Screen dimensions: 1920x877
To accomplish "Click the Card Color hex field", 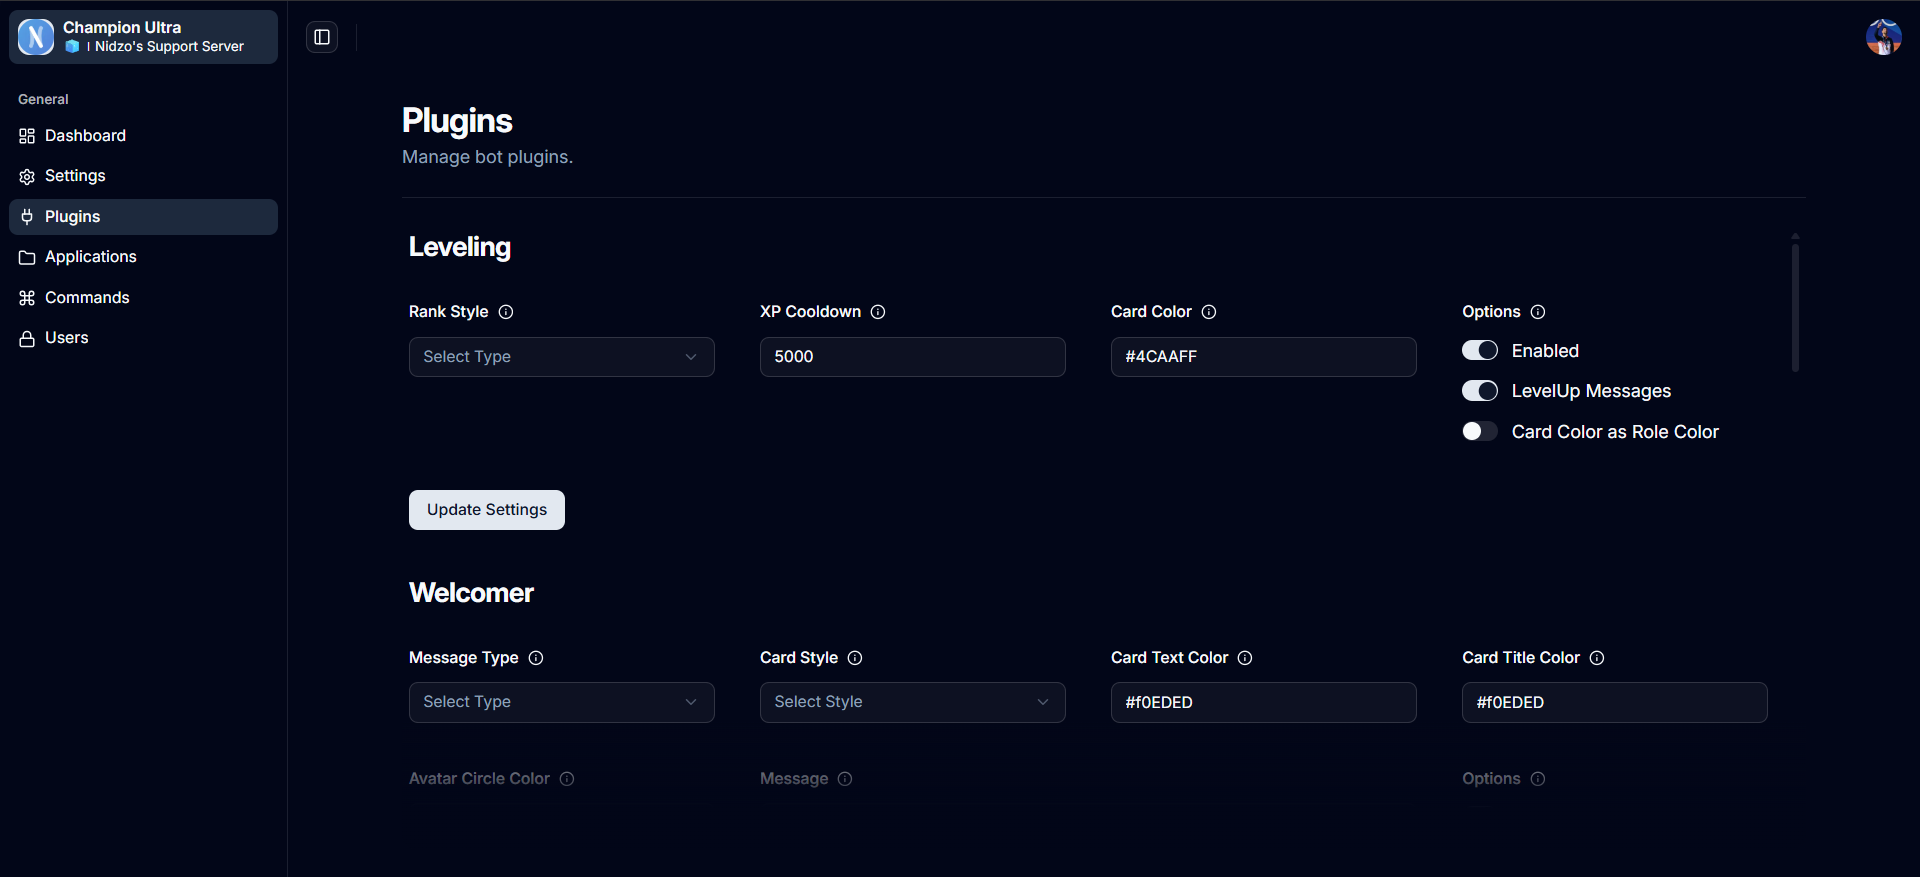I will click(x=1263, y=357).
